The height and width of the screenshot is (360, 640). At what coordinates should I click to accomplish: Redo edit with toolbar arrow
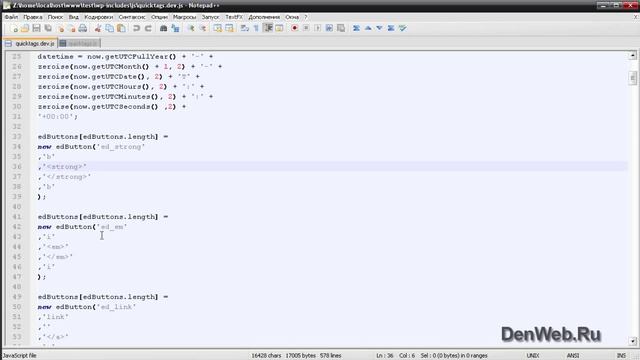[x=148, y=28]
